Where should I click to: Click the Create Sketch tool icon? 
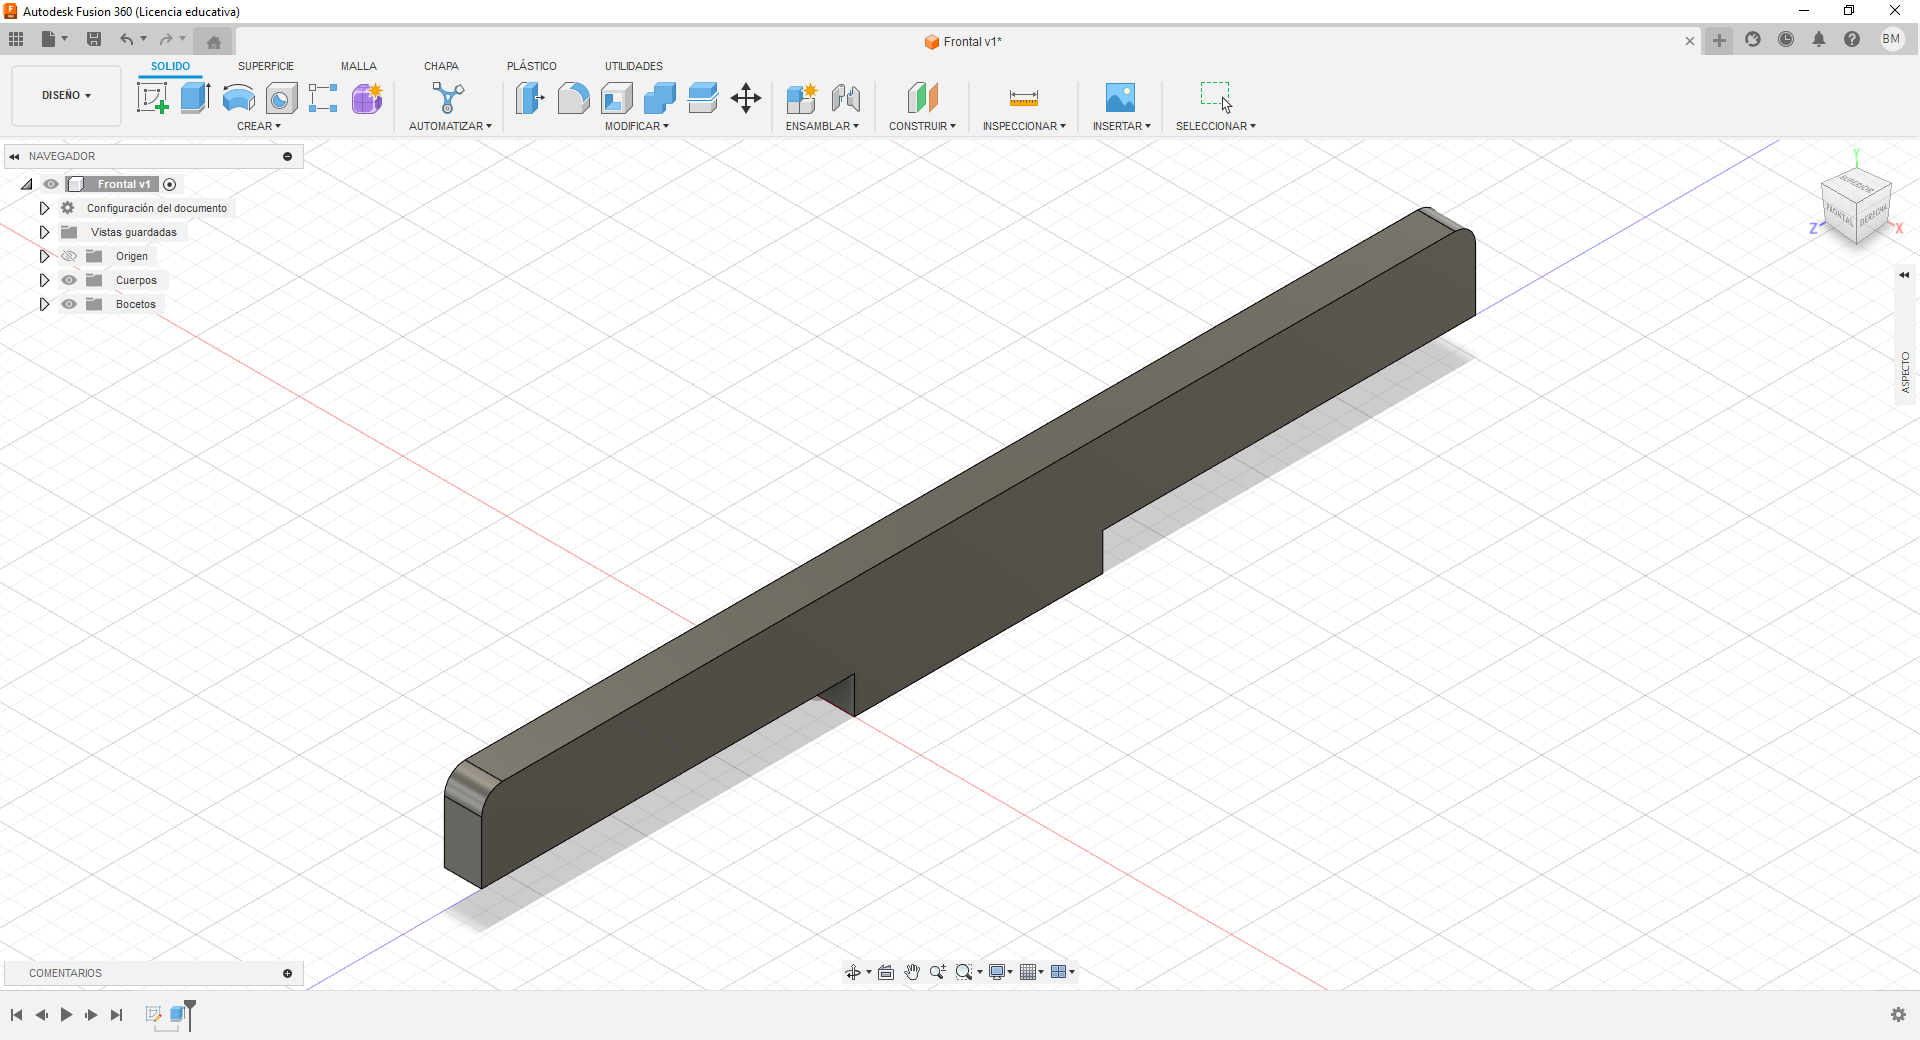click(152, 98)
